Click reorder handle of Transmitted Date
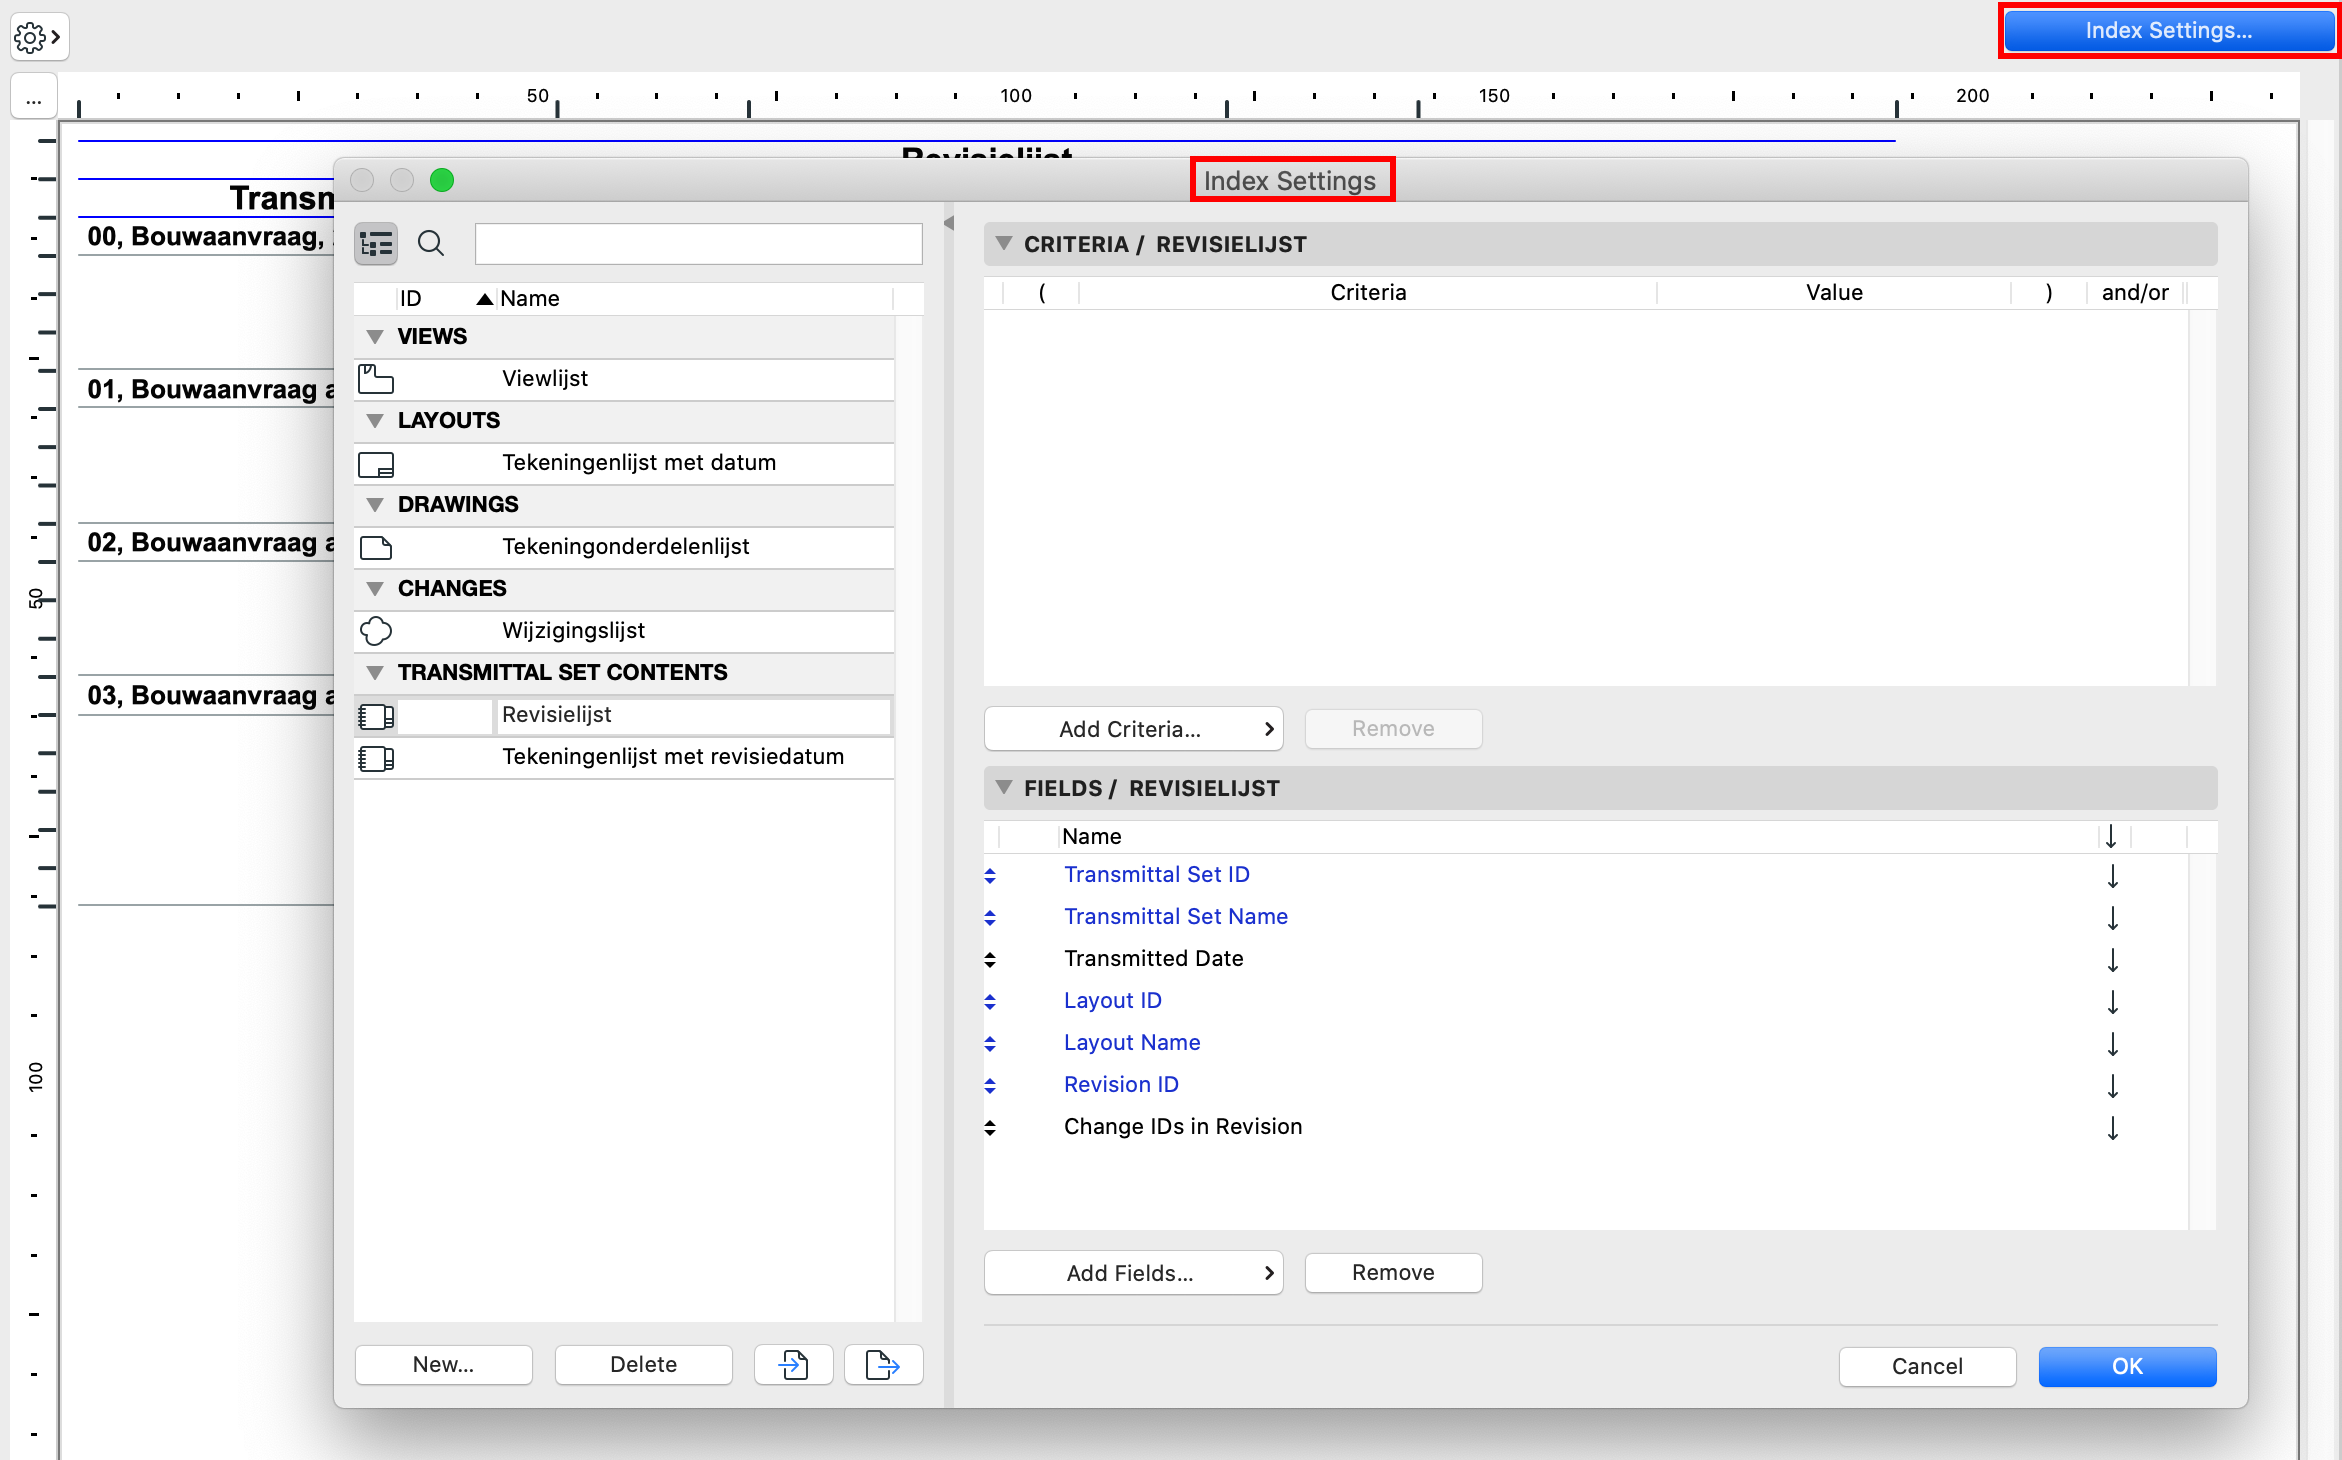Viewport: 2342px width, 1460px height. click(990, 960)
